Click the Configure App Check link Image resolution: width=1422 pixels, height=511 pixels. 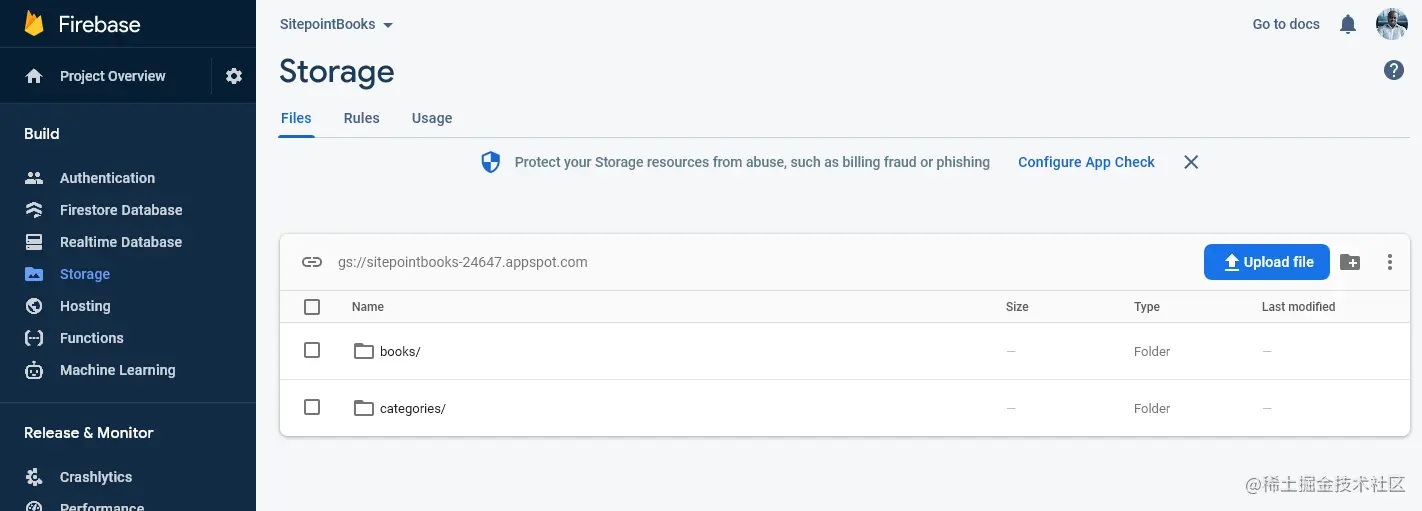coord(1086,162)
